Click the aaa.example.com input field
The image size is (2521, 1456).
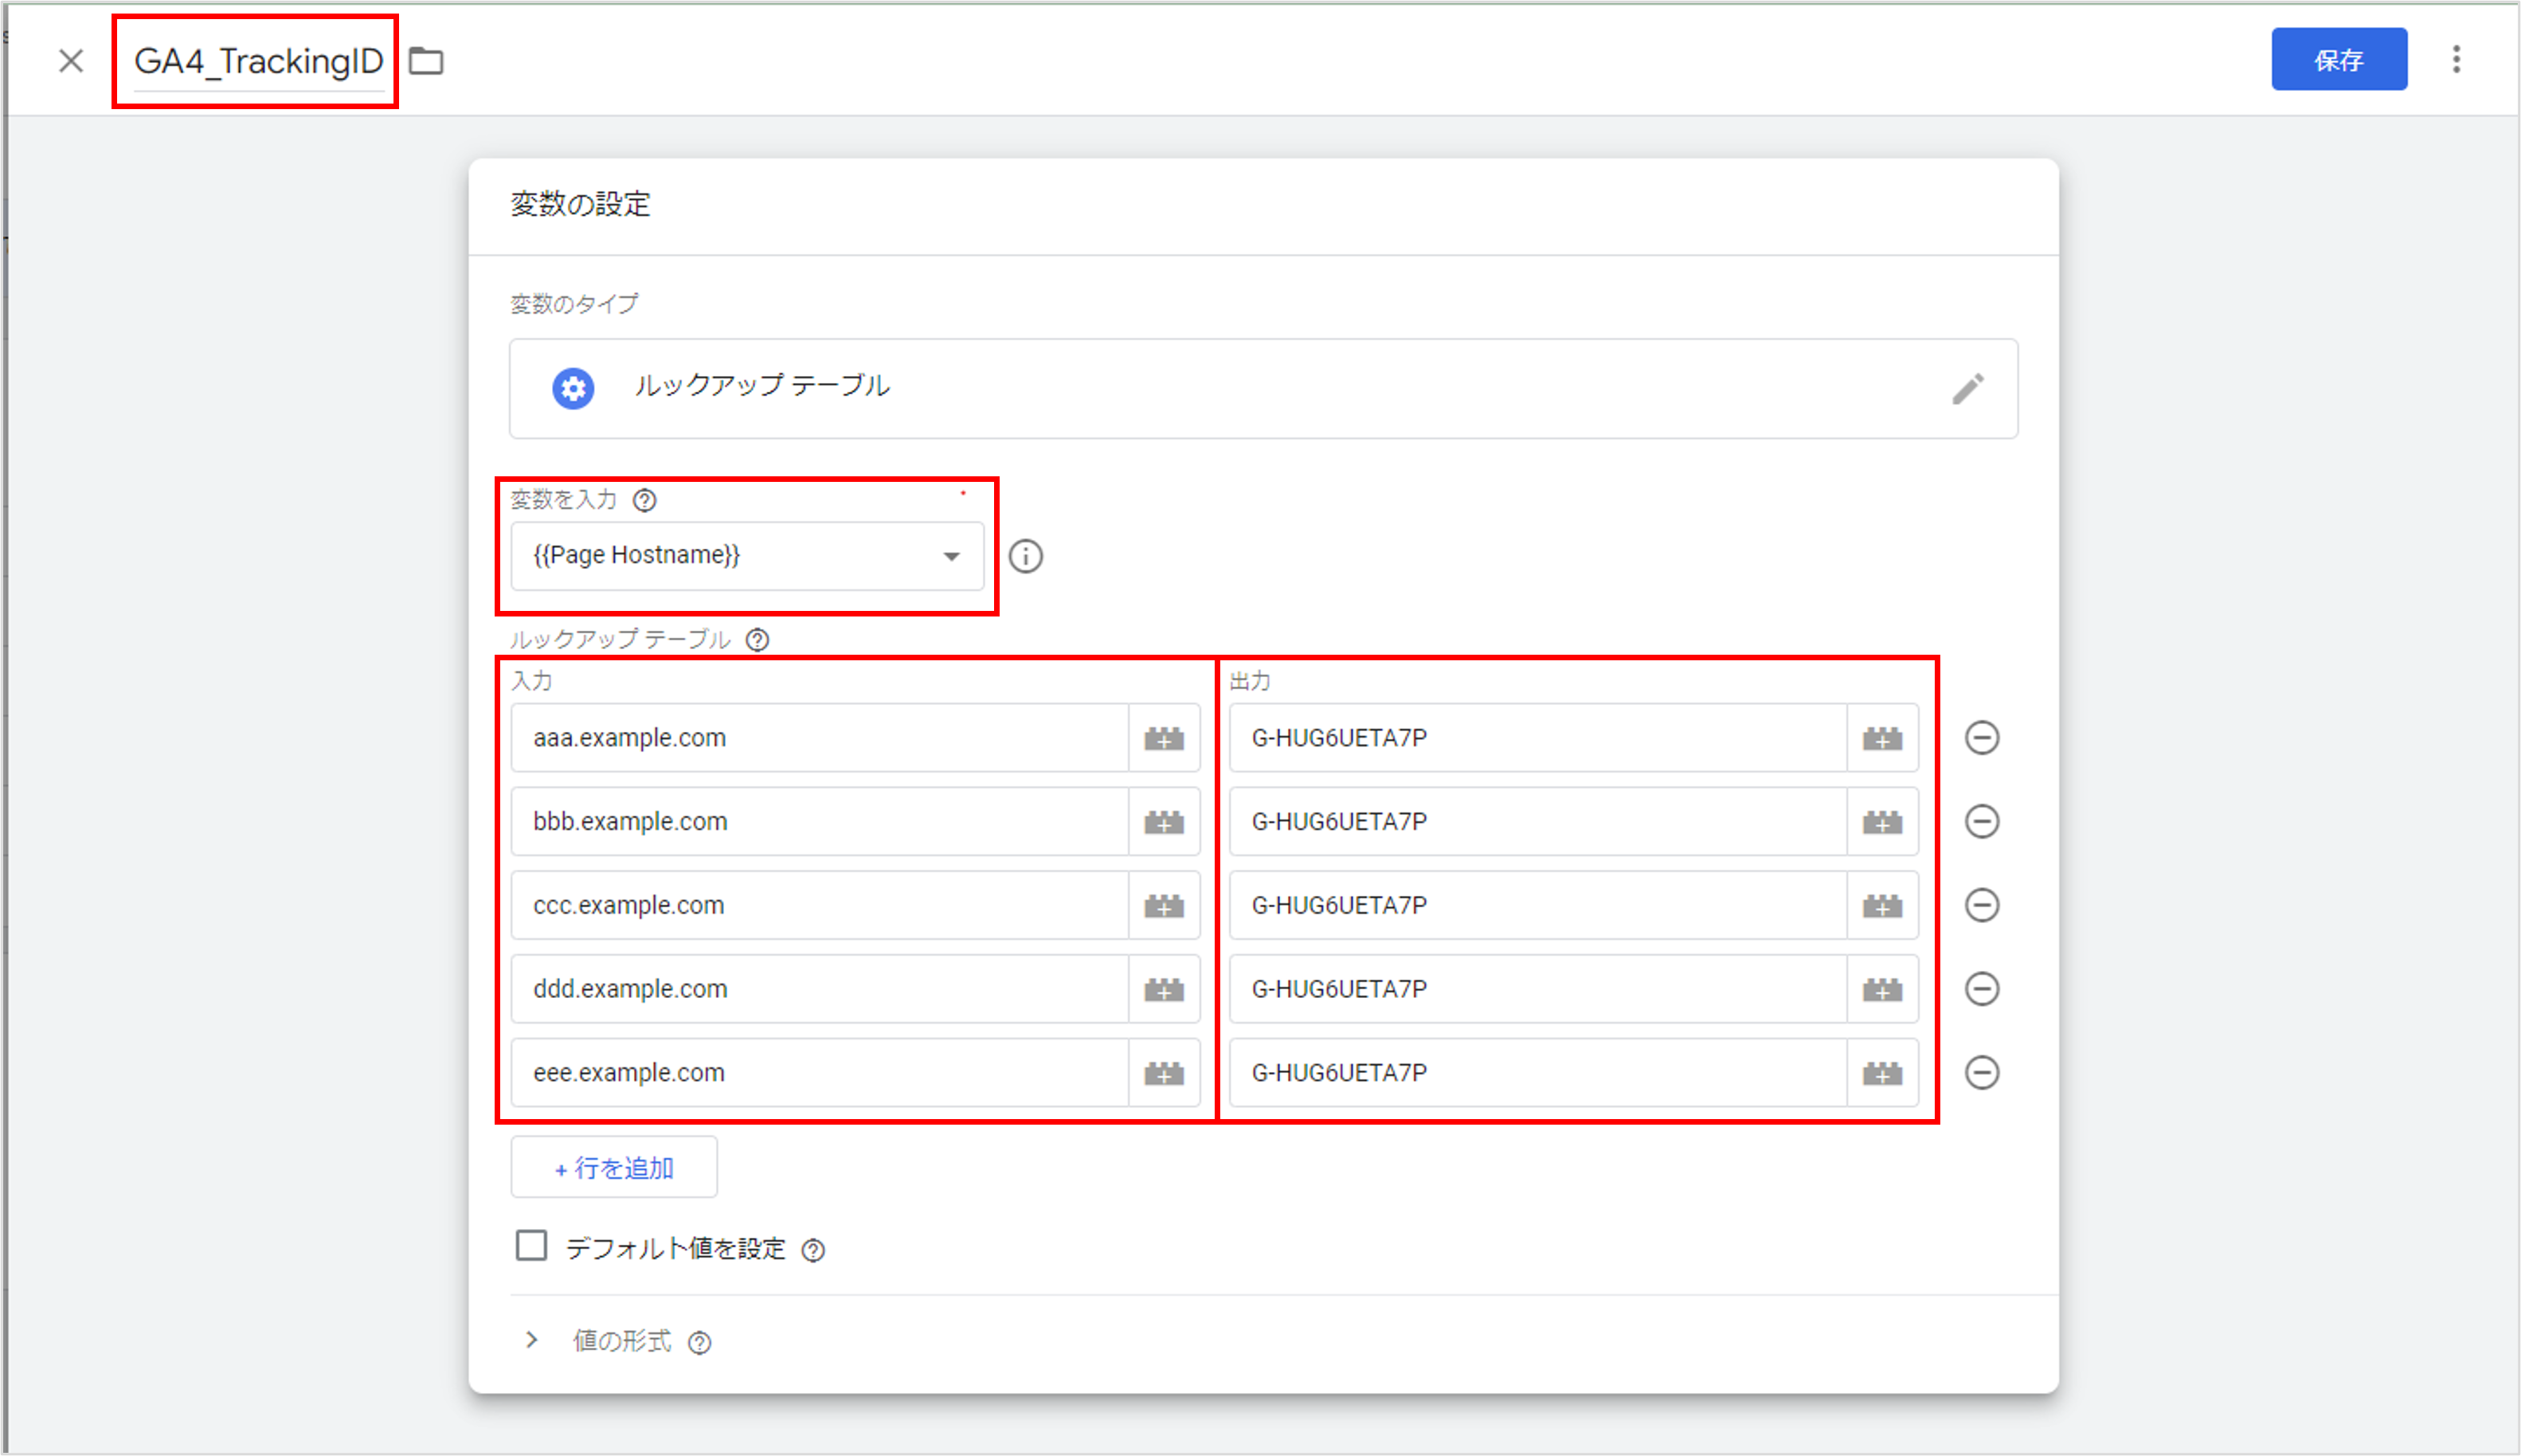click(x=819, y=738)
